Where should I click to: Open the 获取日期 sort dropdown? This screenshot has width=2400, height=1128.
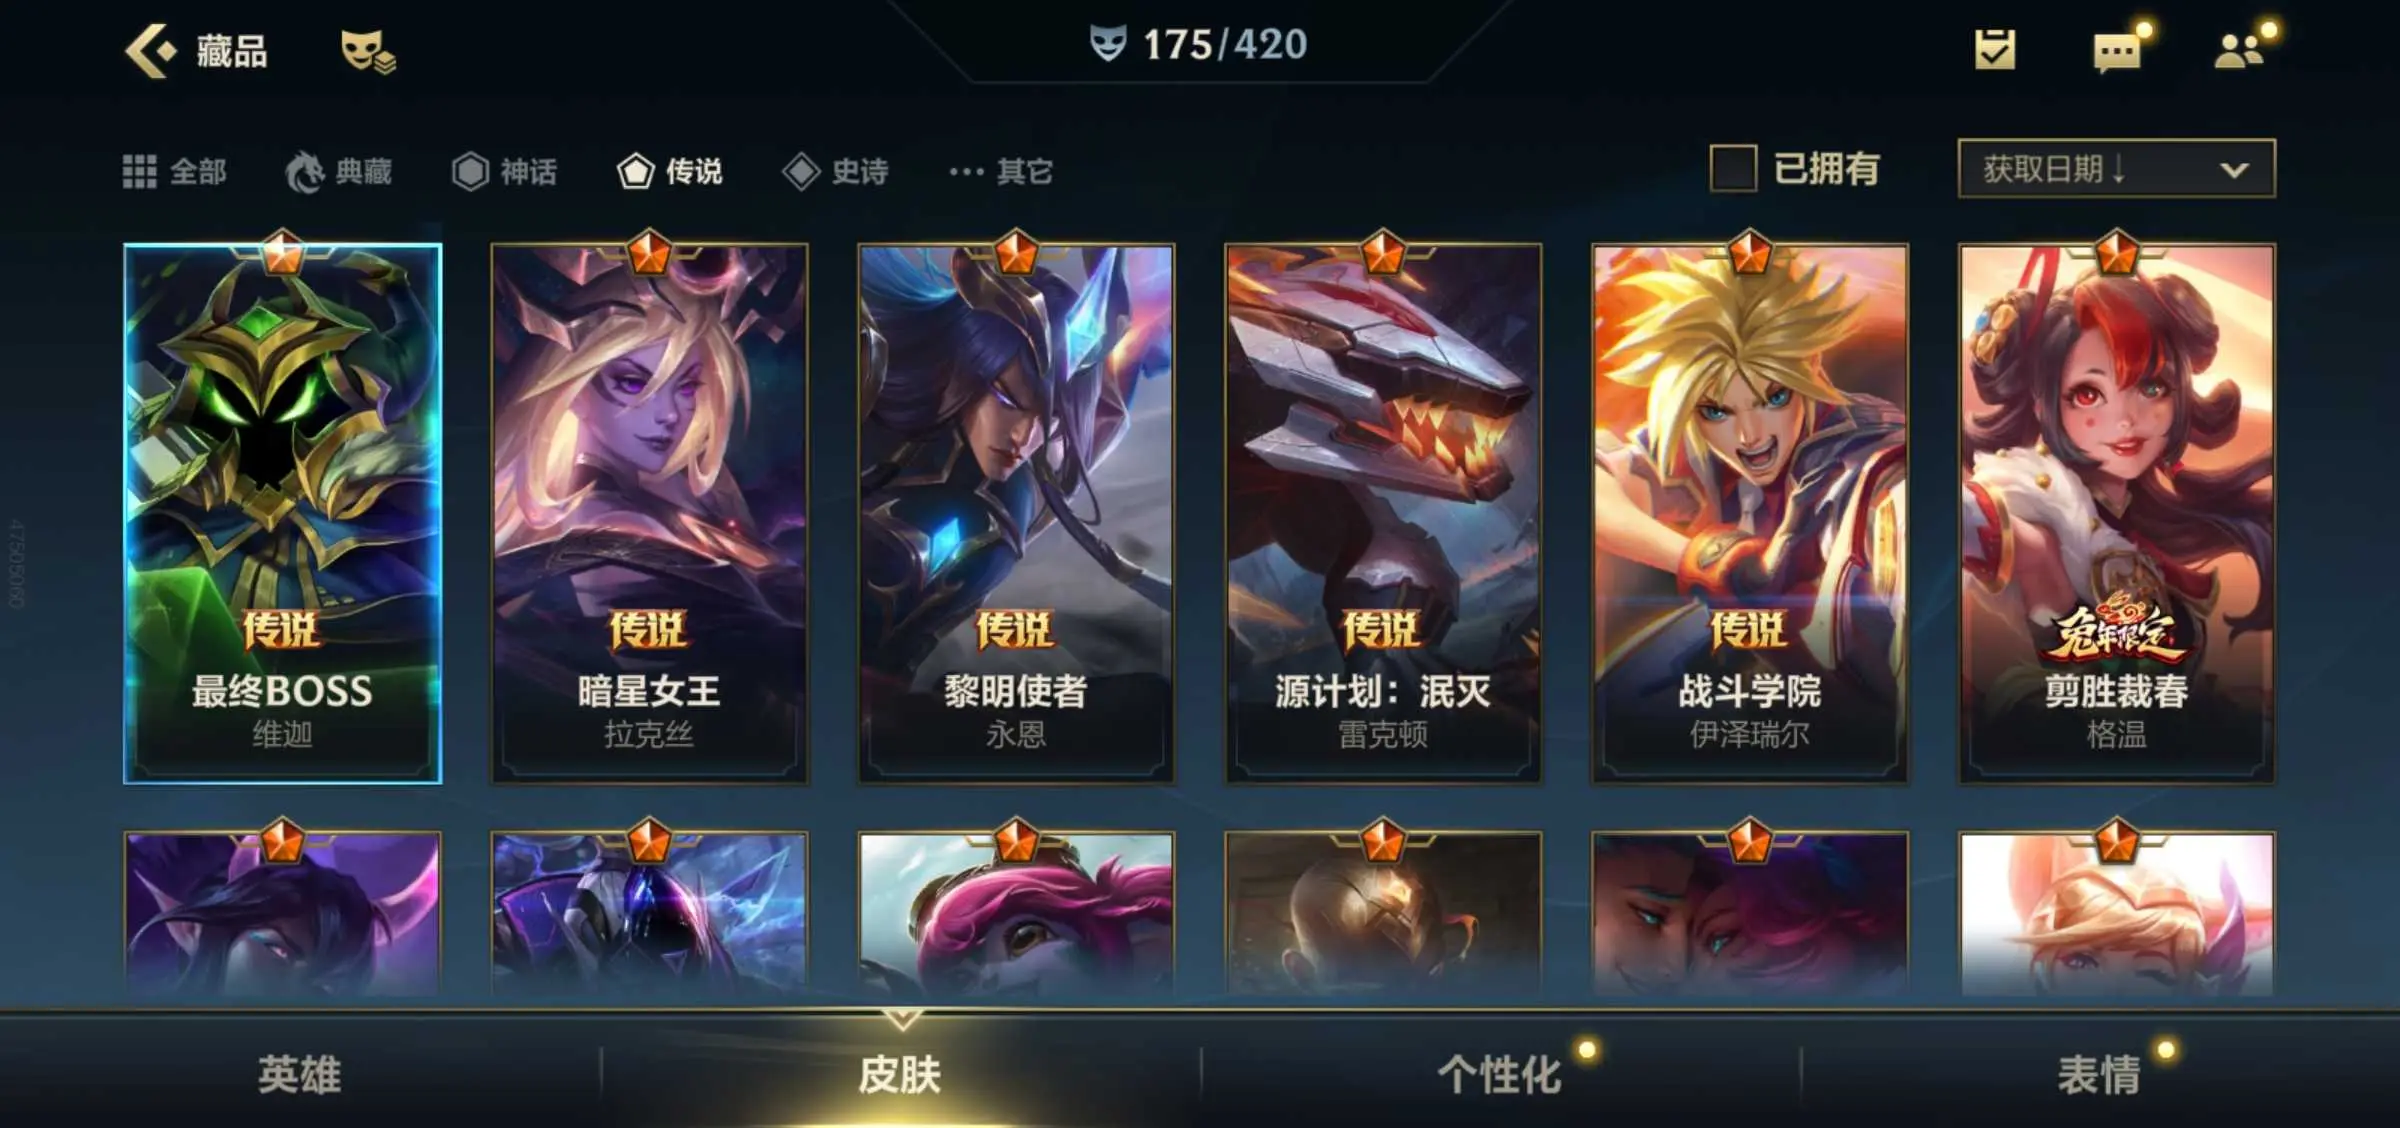click(2116, 168)
